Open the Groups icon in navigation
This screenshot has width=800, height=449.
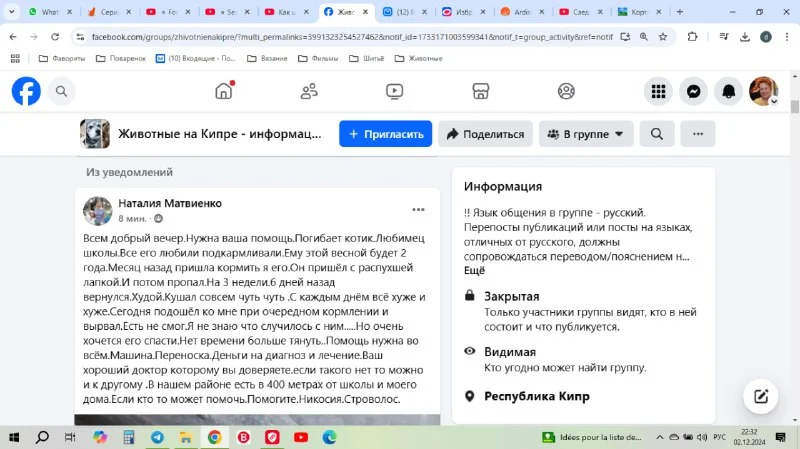click(x=566, y=91)
